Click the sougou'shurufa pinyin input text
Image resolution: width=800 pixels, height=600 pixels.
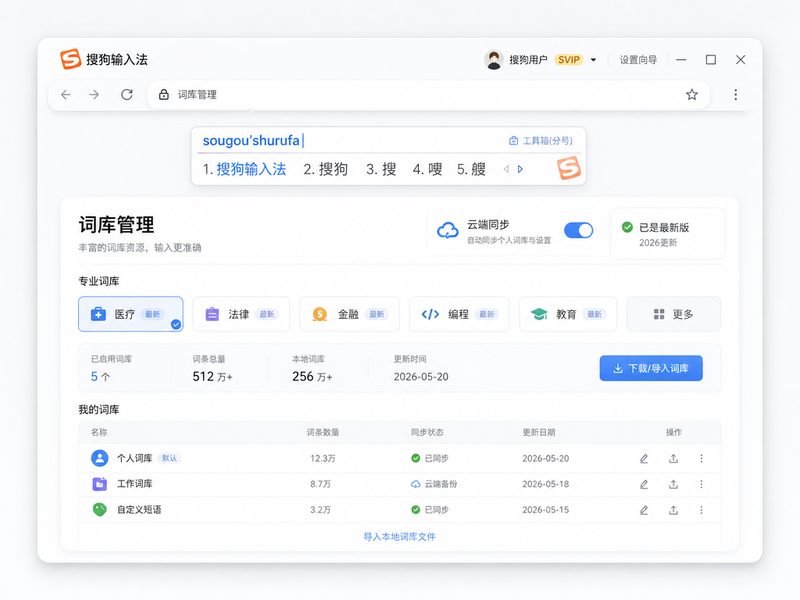(251, 140)
